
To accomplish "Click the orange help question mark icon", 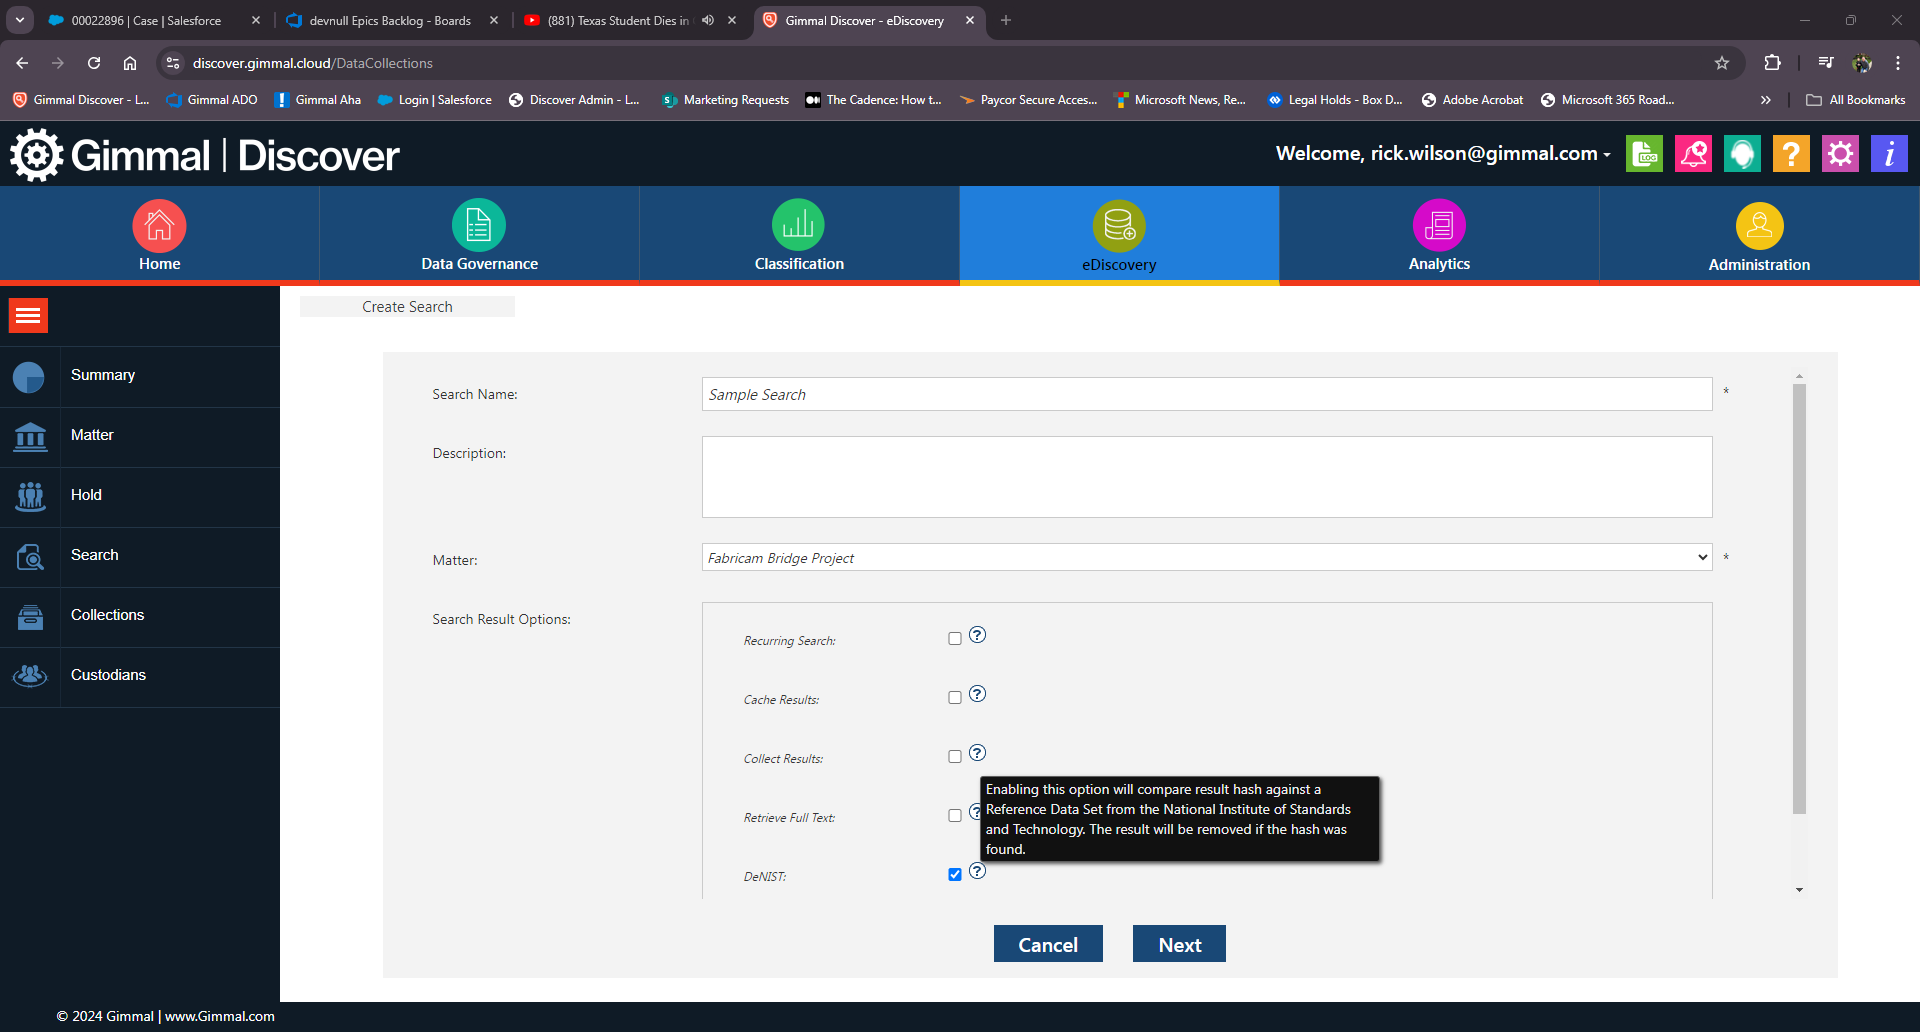I will [1790, 154].
